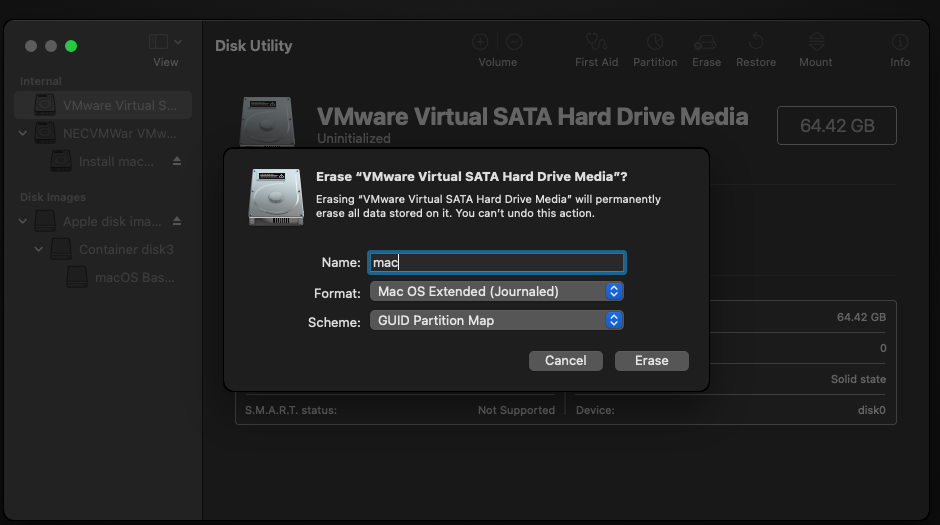Open the View sidebar menu

pyautogui.click(x=165, y=42)
